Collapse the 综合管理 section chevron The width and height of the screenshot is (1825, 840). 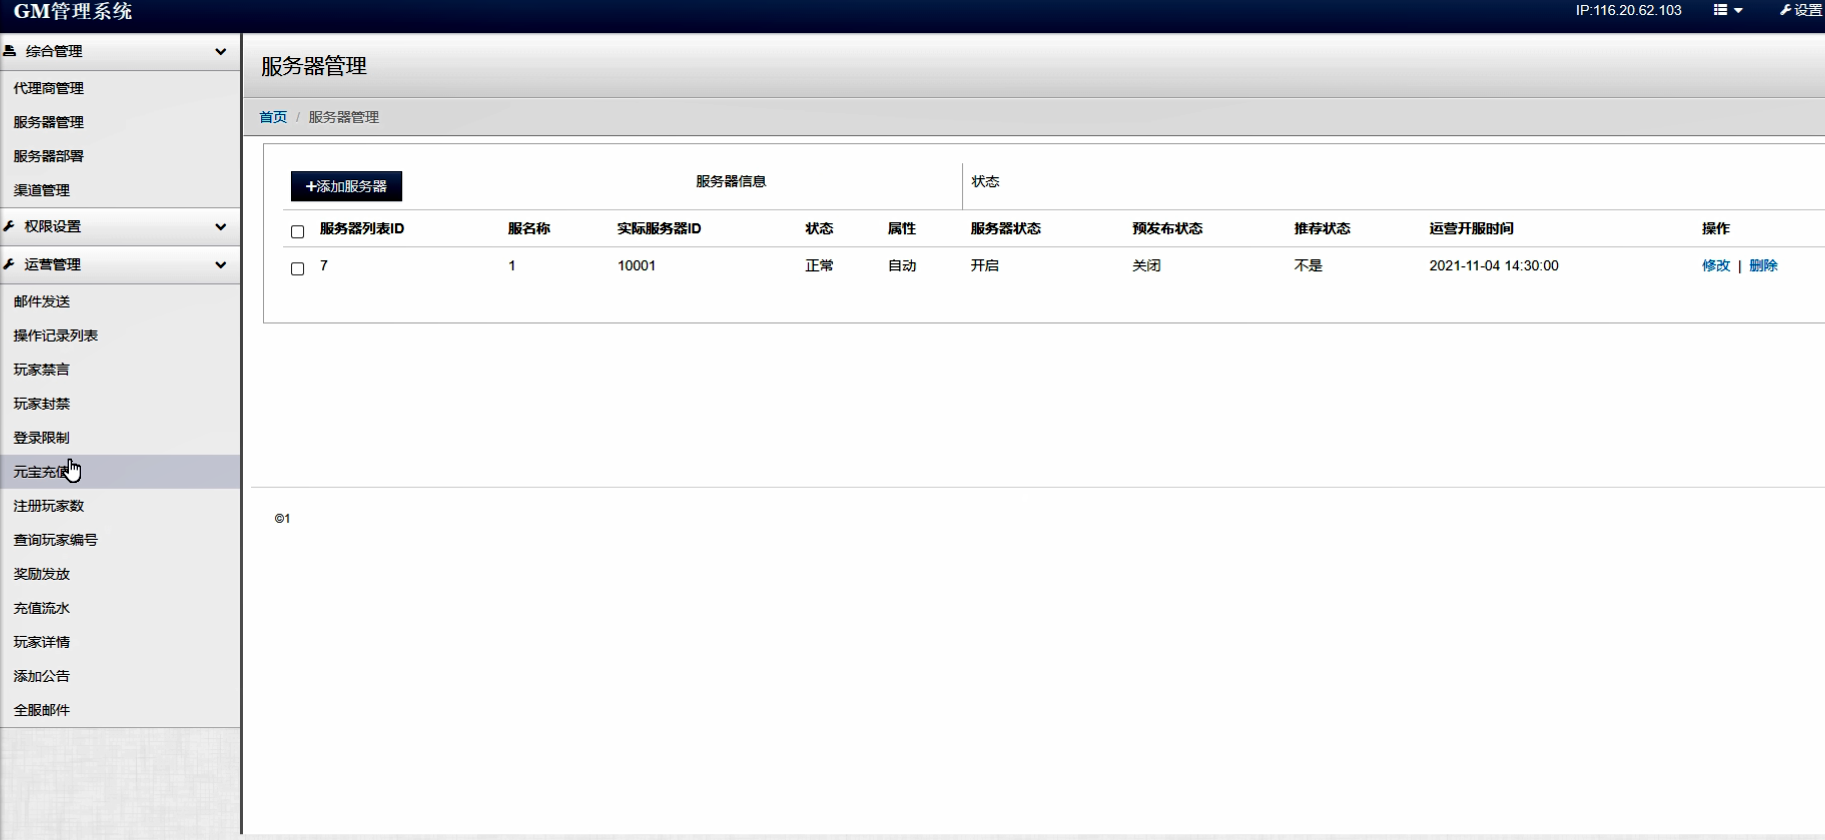coord(221,51)
